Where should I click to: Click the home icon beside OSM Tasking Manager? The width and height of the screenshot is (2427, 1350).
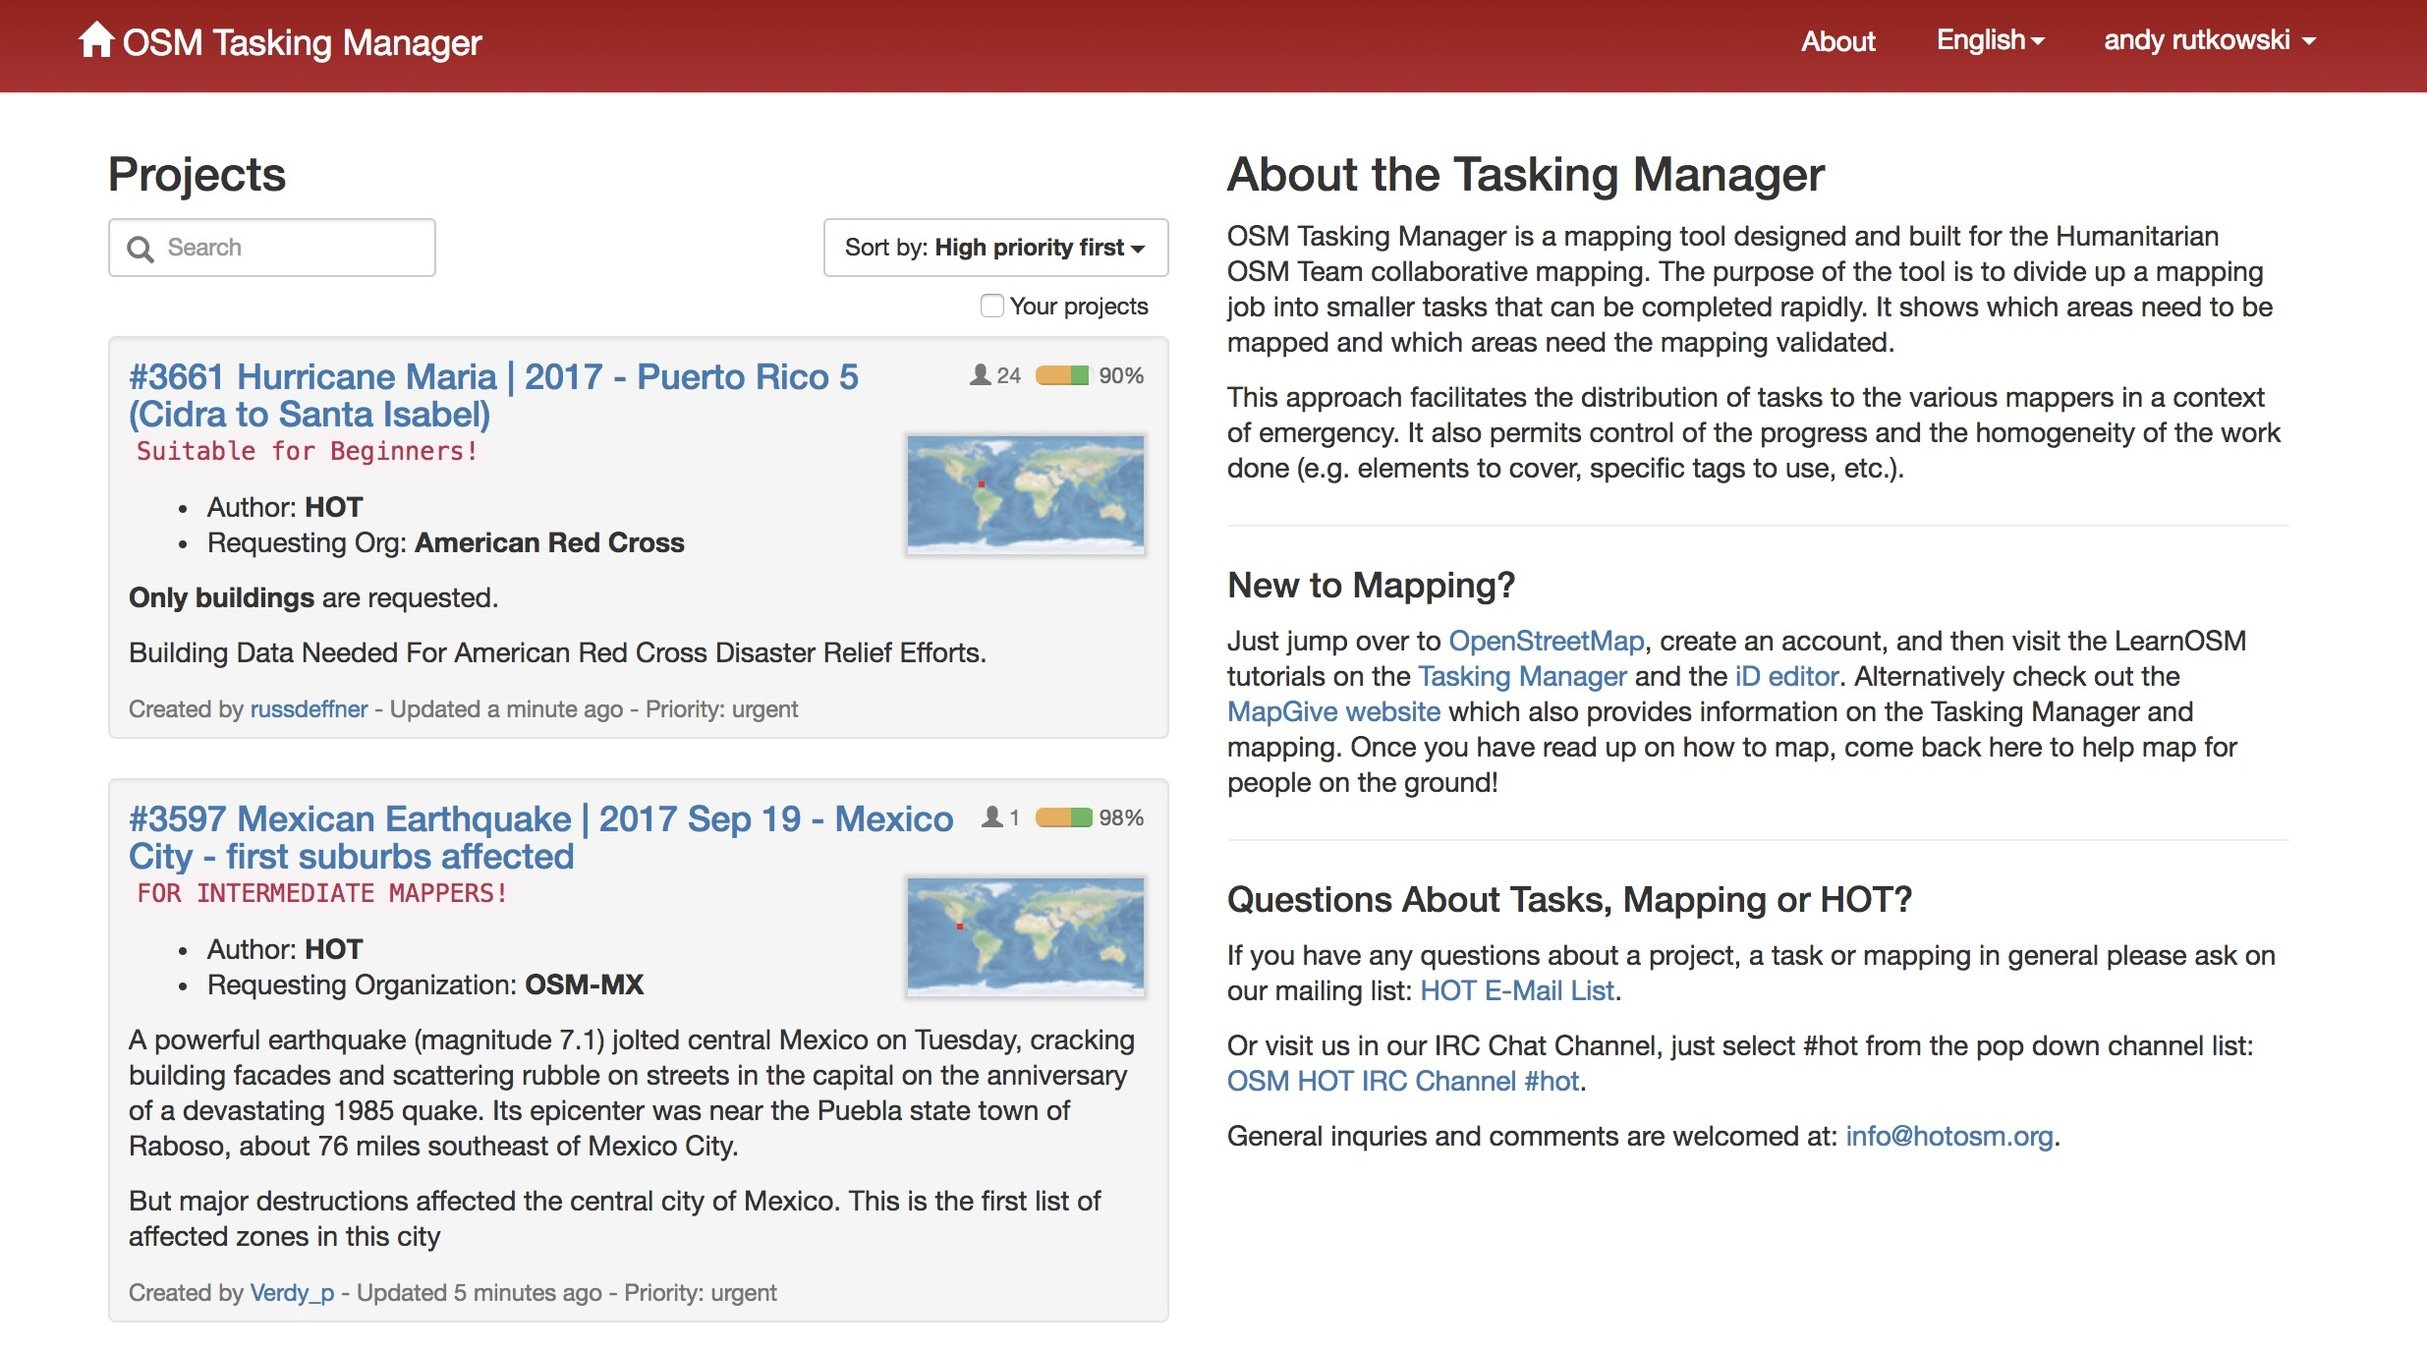click(x=95, y=40)
